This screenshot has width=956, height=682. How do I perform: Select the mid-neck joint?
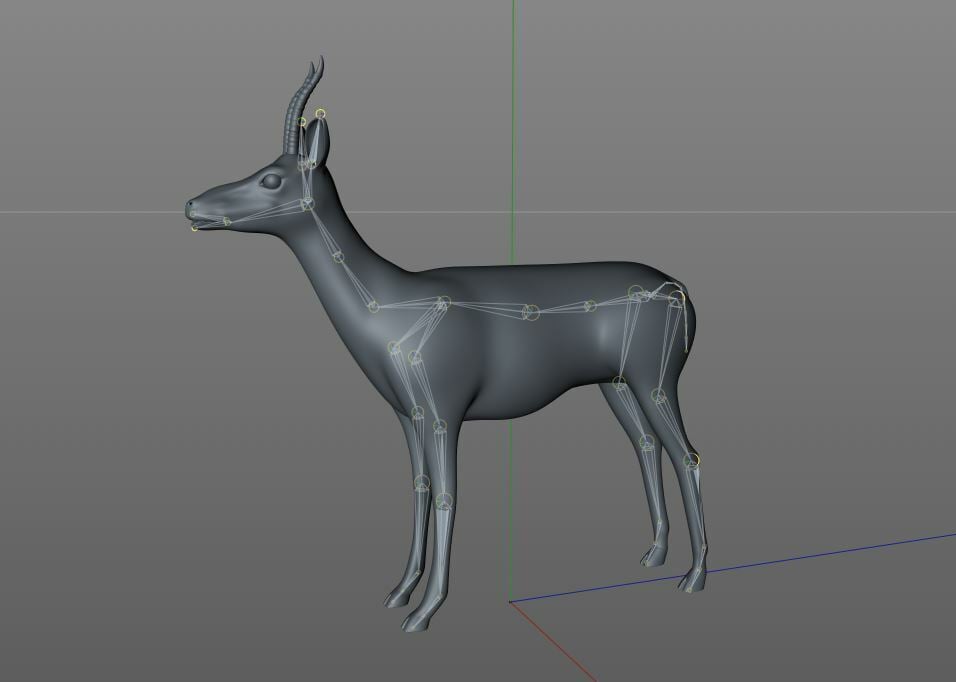point(338,257)
